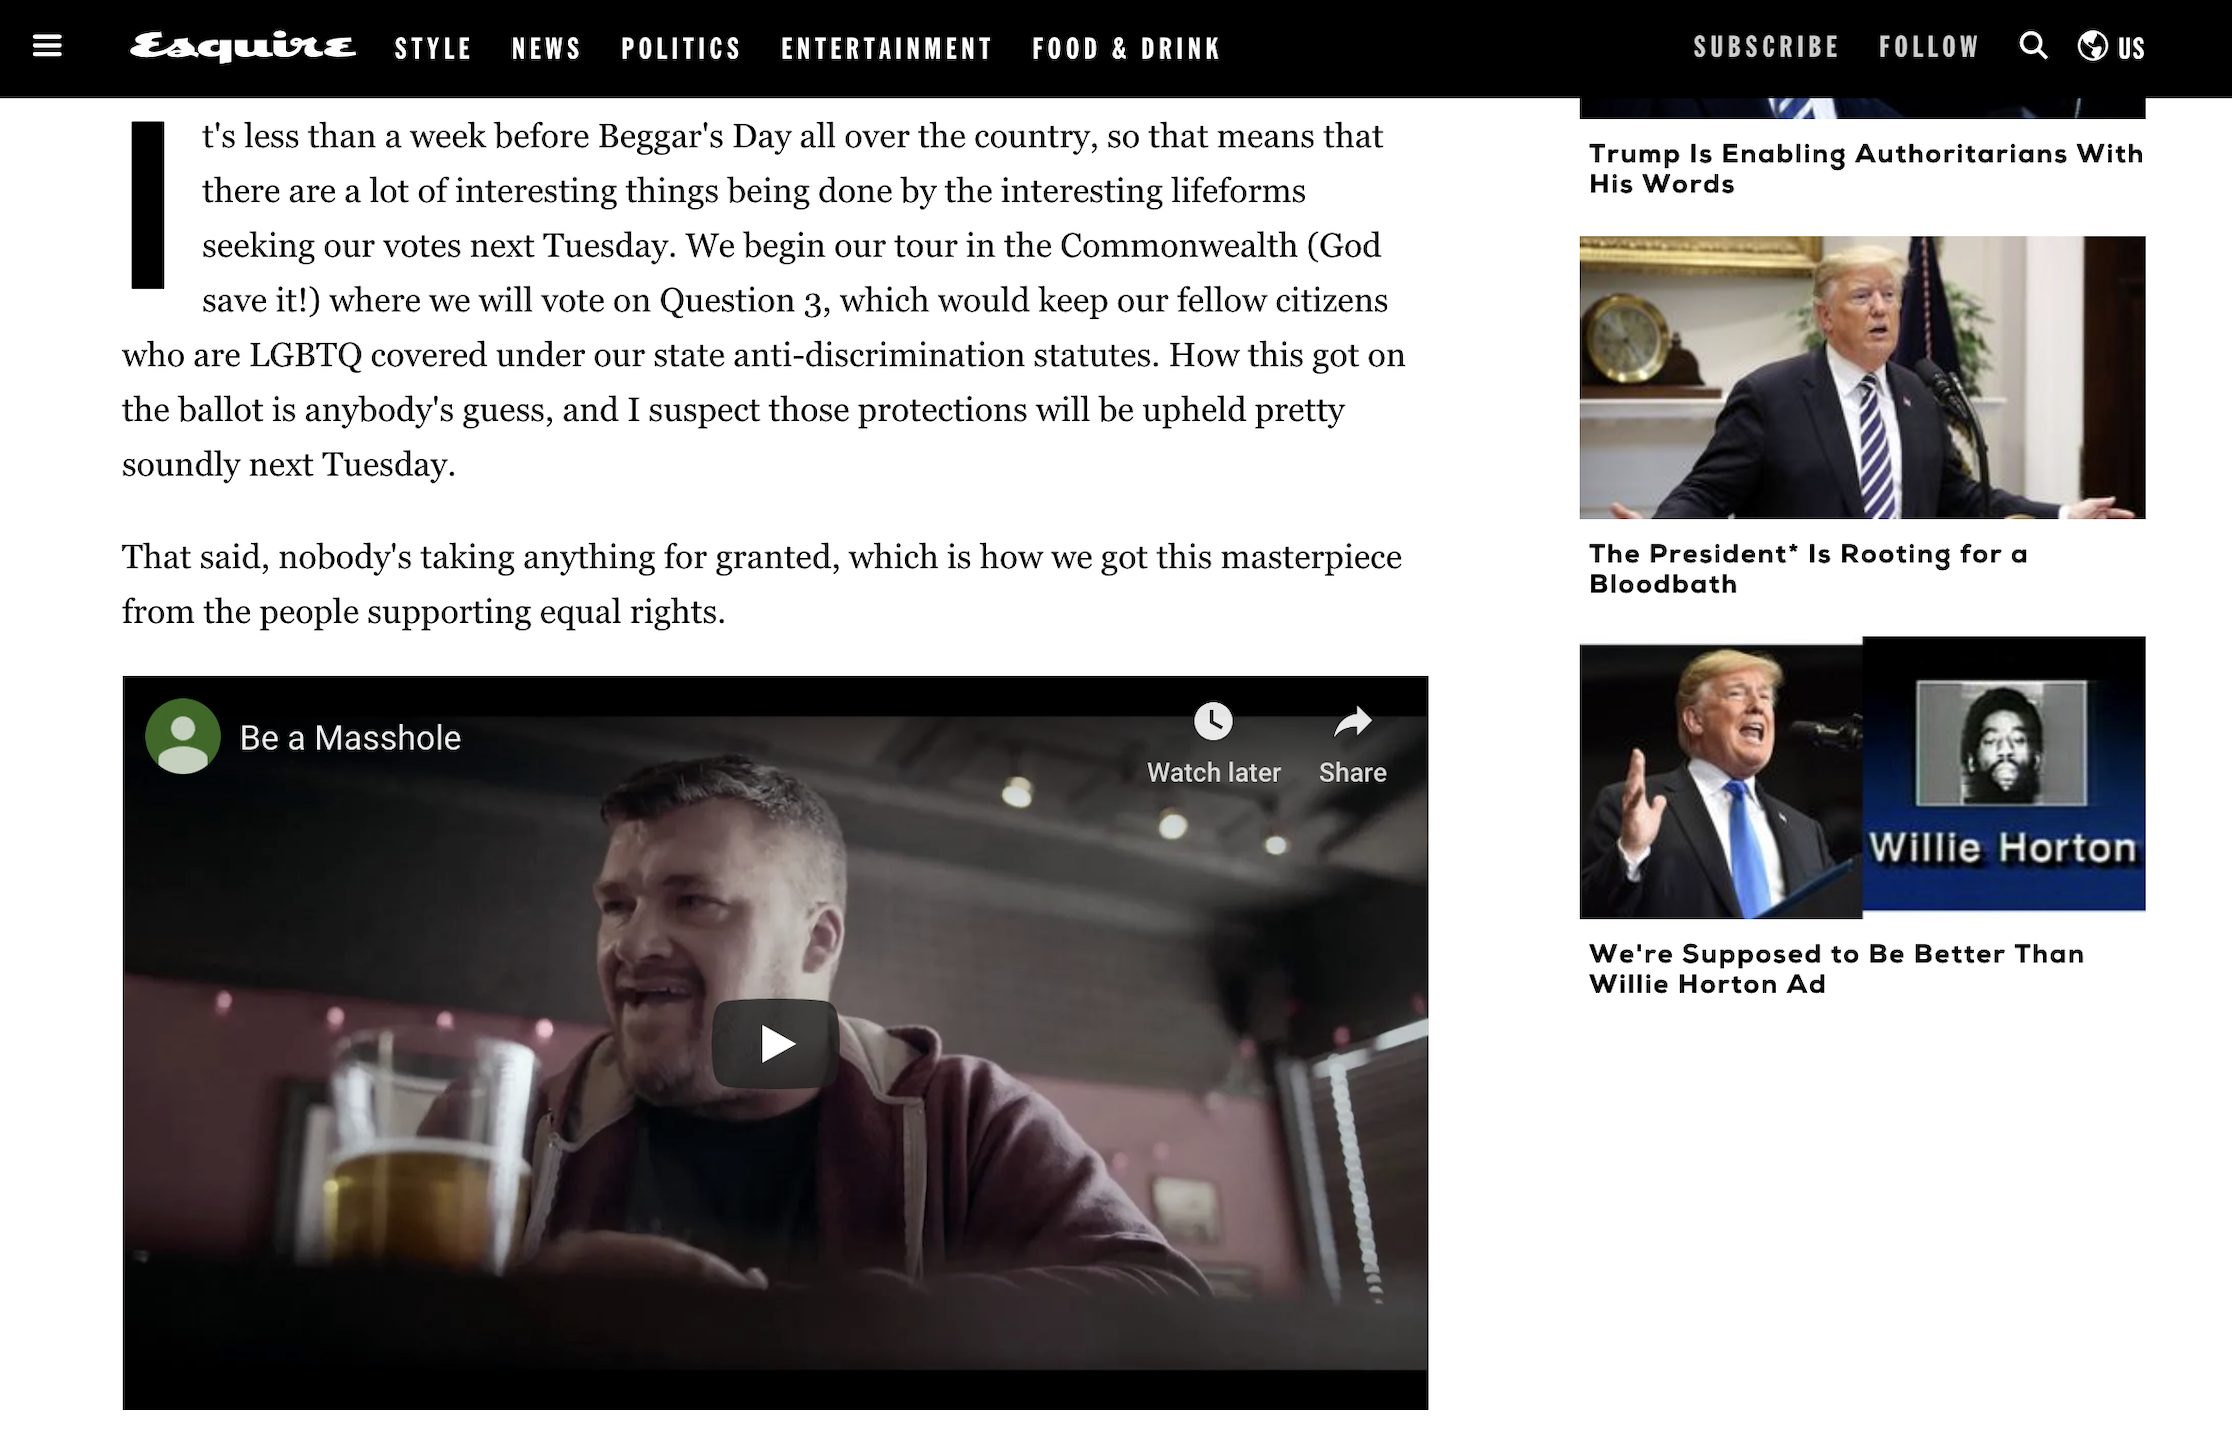
Task: Click the Be a Masshole video title
Action: pos(350,738)
